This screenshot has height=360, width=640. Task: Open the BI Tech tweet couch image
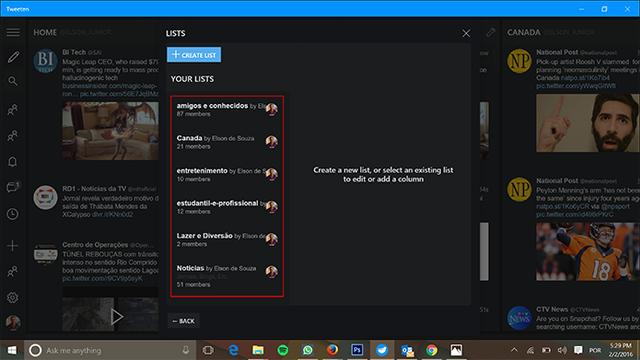pyautogui.click(x=110, y=131)
